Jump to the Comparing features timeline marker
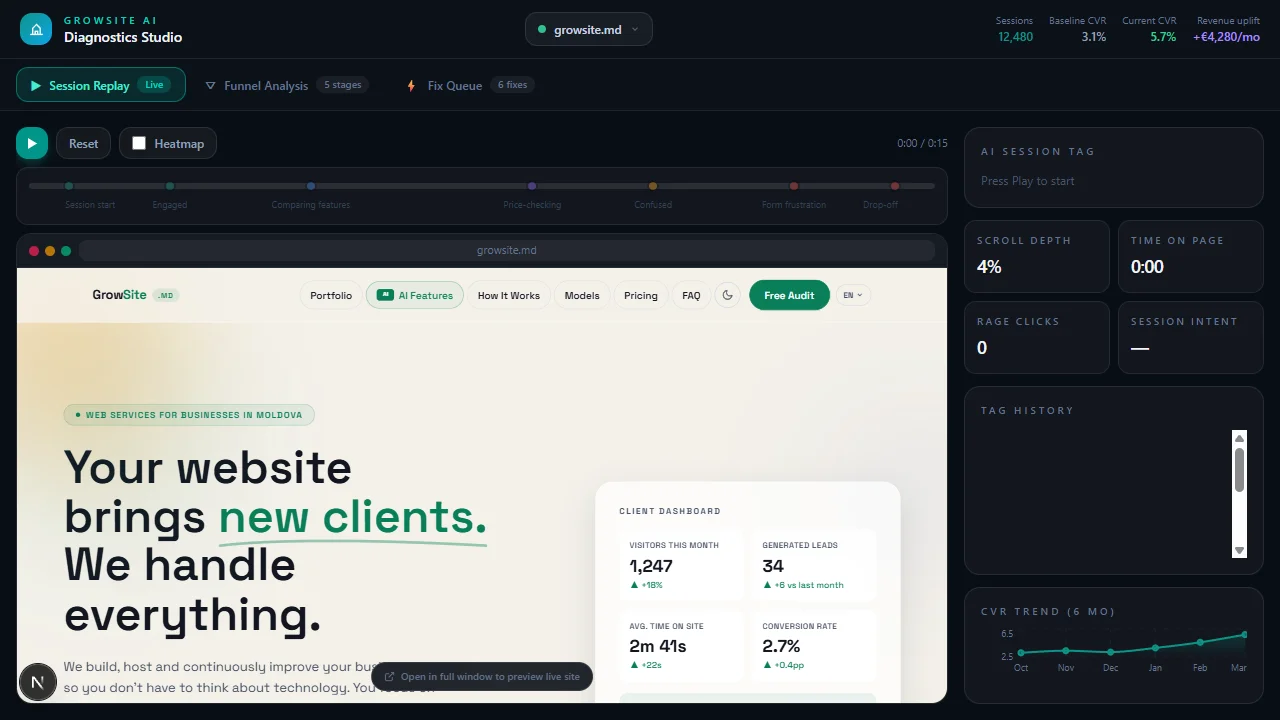 pos(311,186)
